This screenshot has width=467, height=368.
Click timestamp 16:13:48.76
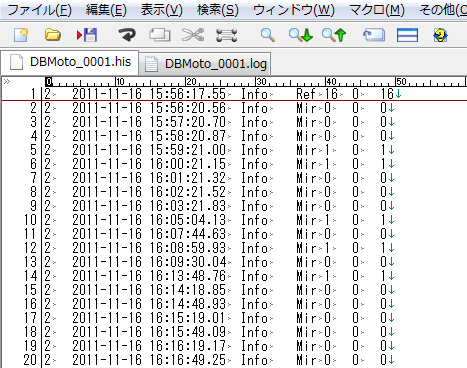click(188, 276)
